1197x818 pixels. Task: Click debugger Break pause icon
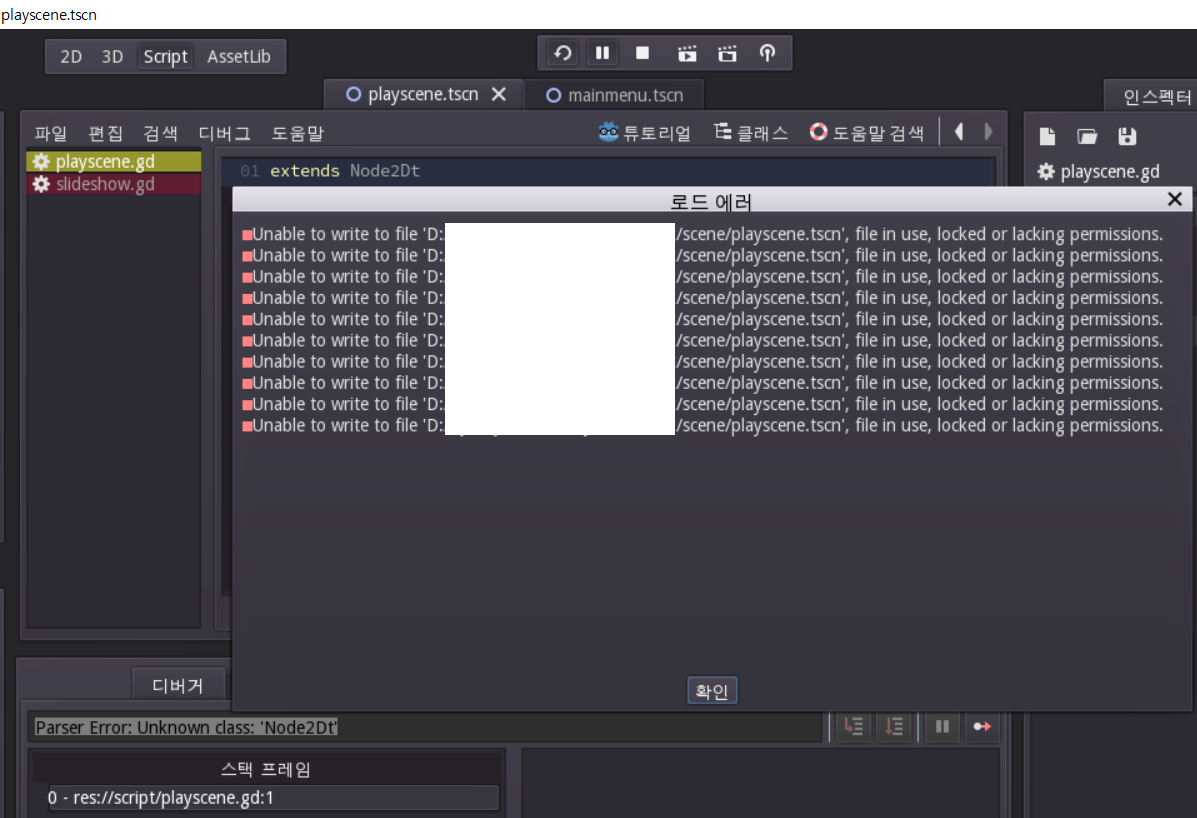coord(943,726)
